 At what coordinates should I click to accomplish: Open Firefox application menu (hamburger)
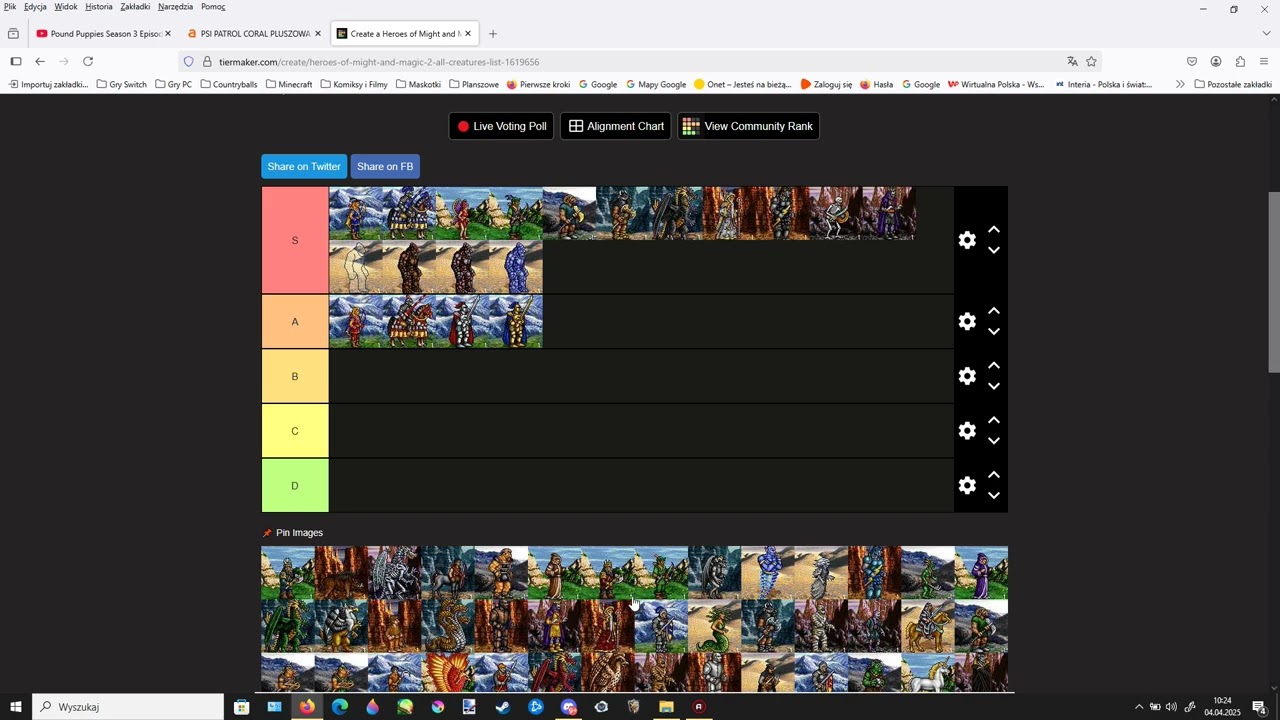pyautogui.click(x=1264, y=61)
